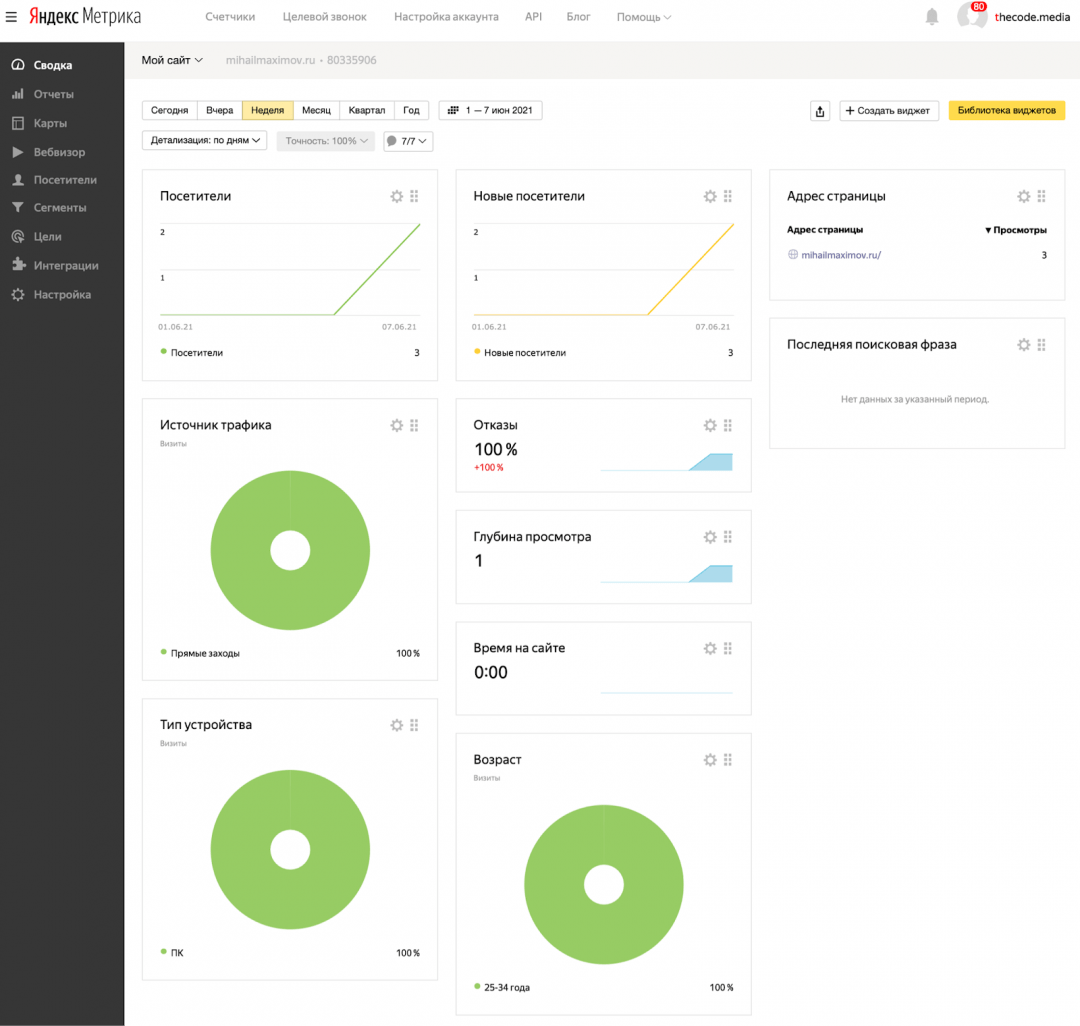The image size is (1080, 1026).
Task: Click the export icon beside Создать виджет
Action: point(820,111)
